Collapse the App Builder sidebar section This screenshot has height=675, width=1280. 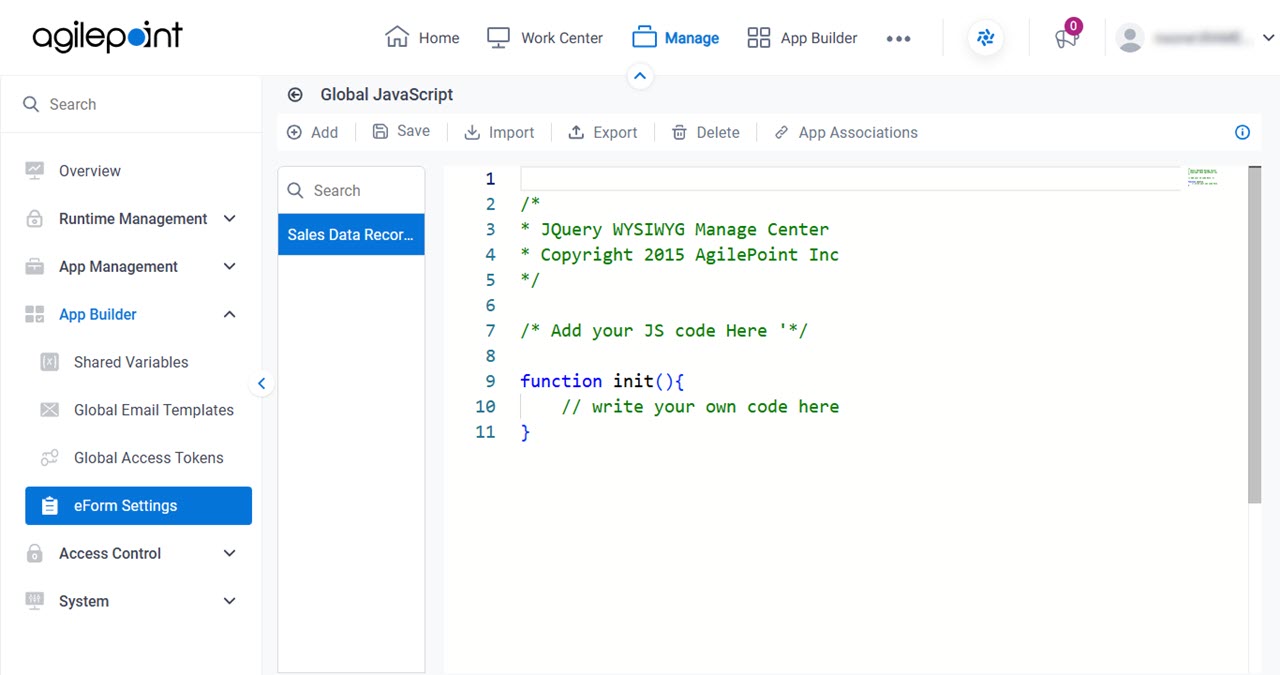pos(229,315)
